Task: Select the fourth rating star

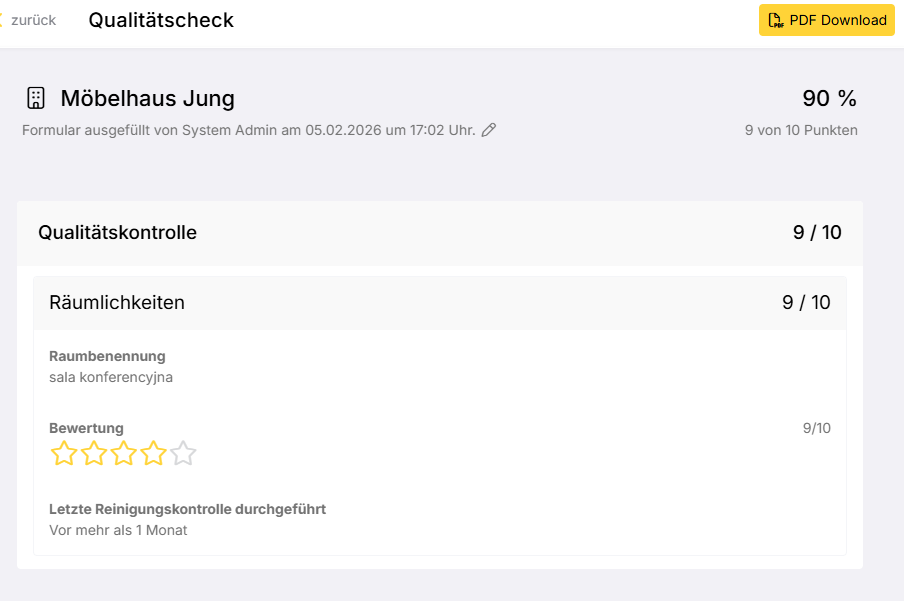Action: tap(153, 454)
